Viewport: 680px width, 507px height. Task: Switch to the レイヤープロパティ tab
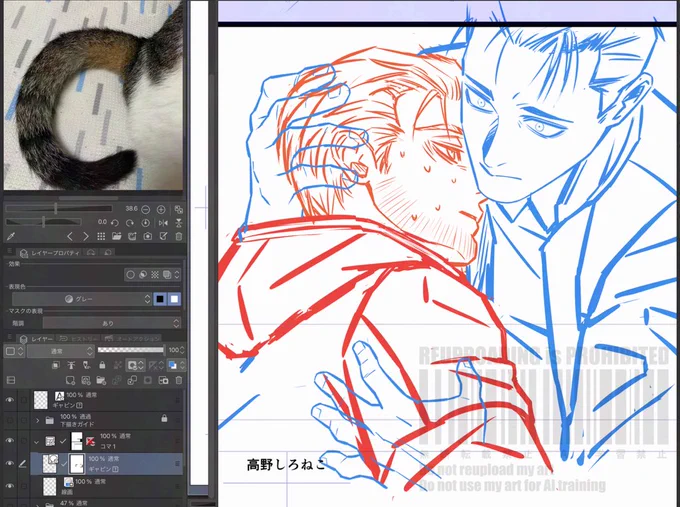pos(51,253)
